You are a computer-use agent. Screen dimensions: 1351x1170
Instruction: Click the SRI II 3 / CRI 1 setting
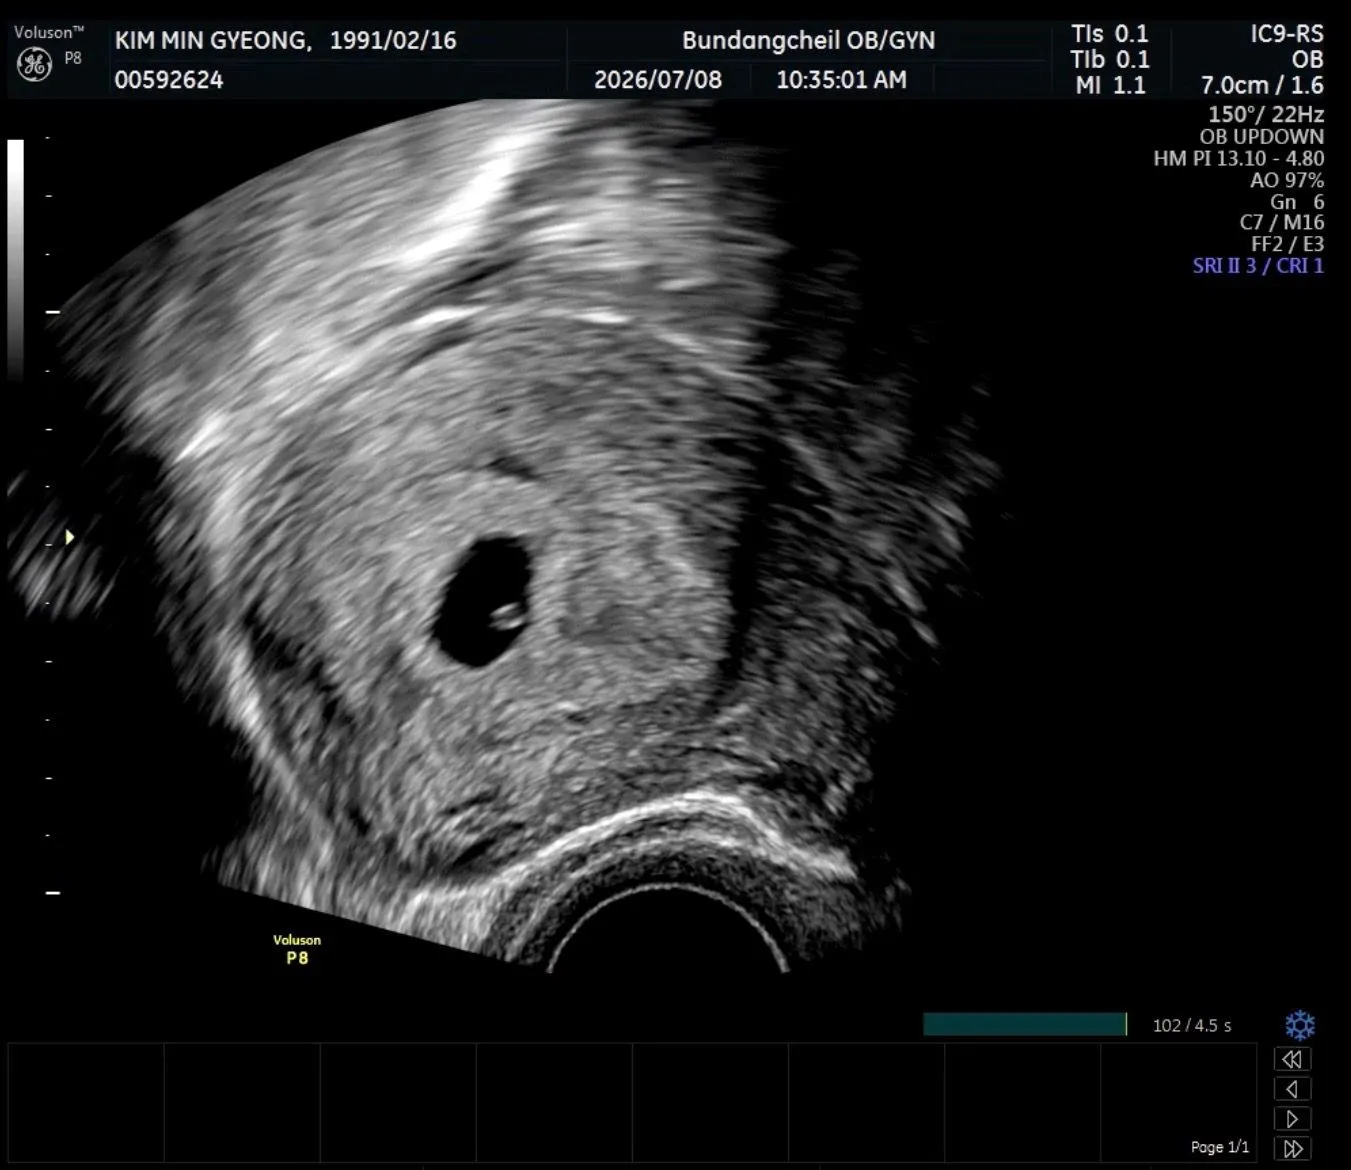(1258, 266)
